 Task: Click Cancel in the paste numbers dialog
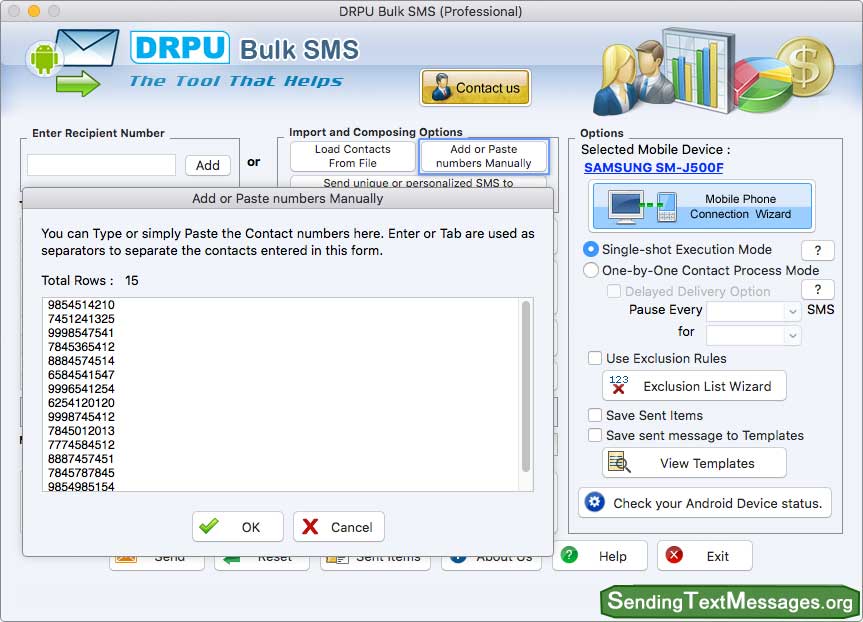click(338, 527)
